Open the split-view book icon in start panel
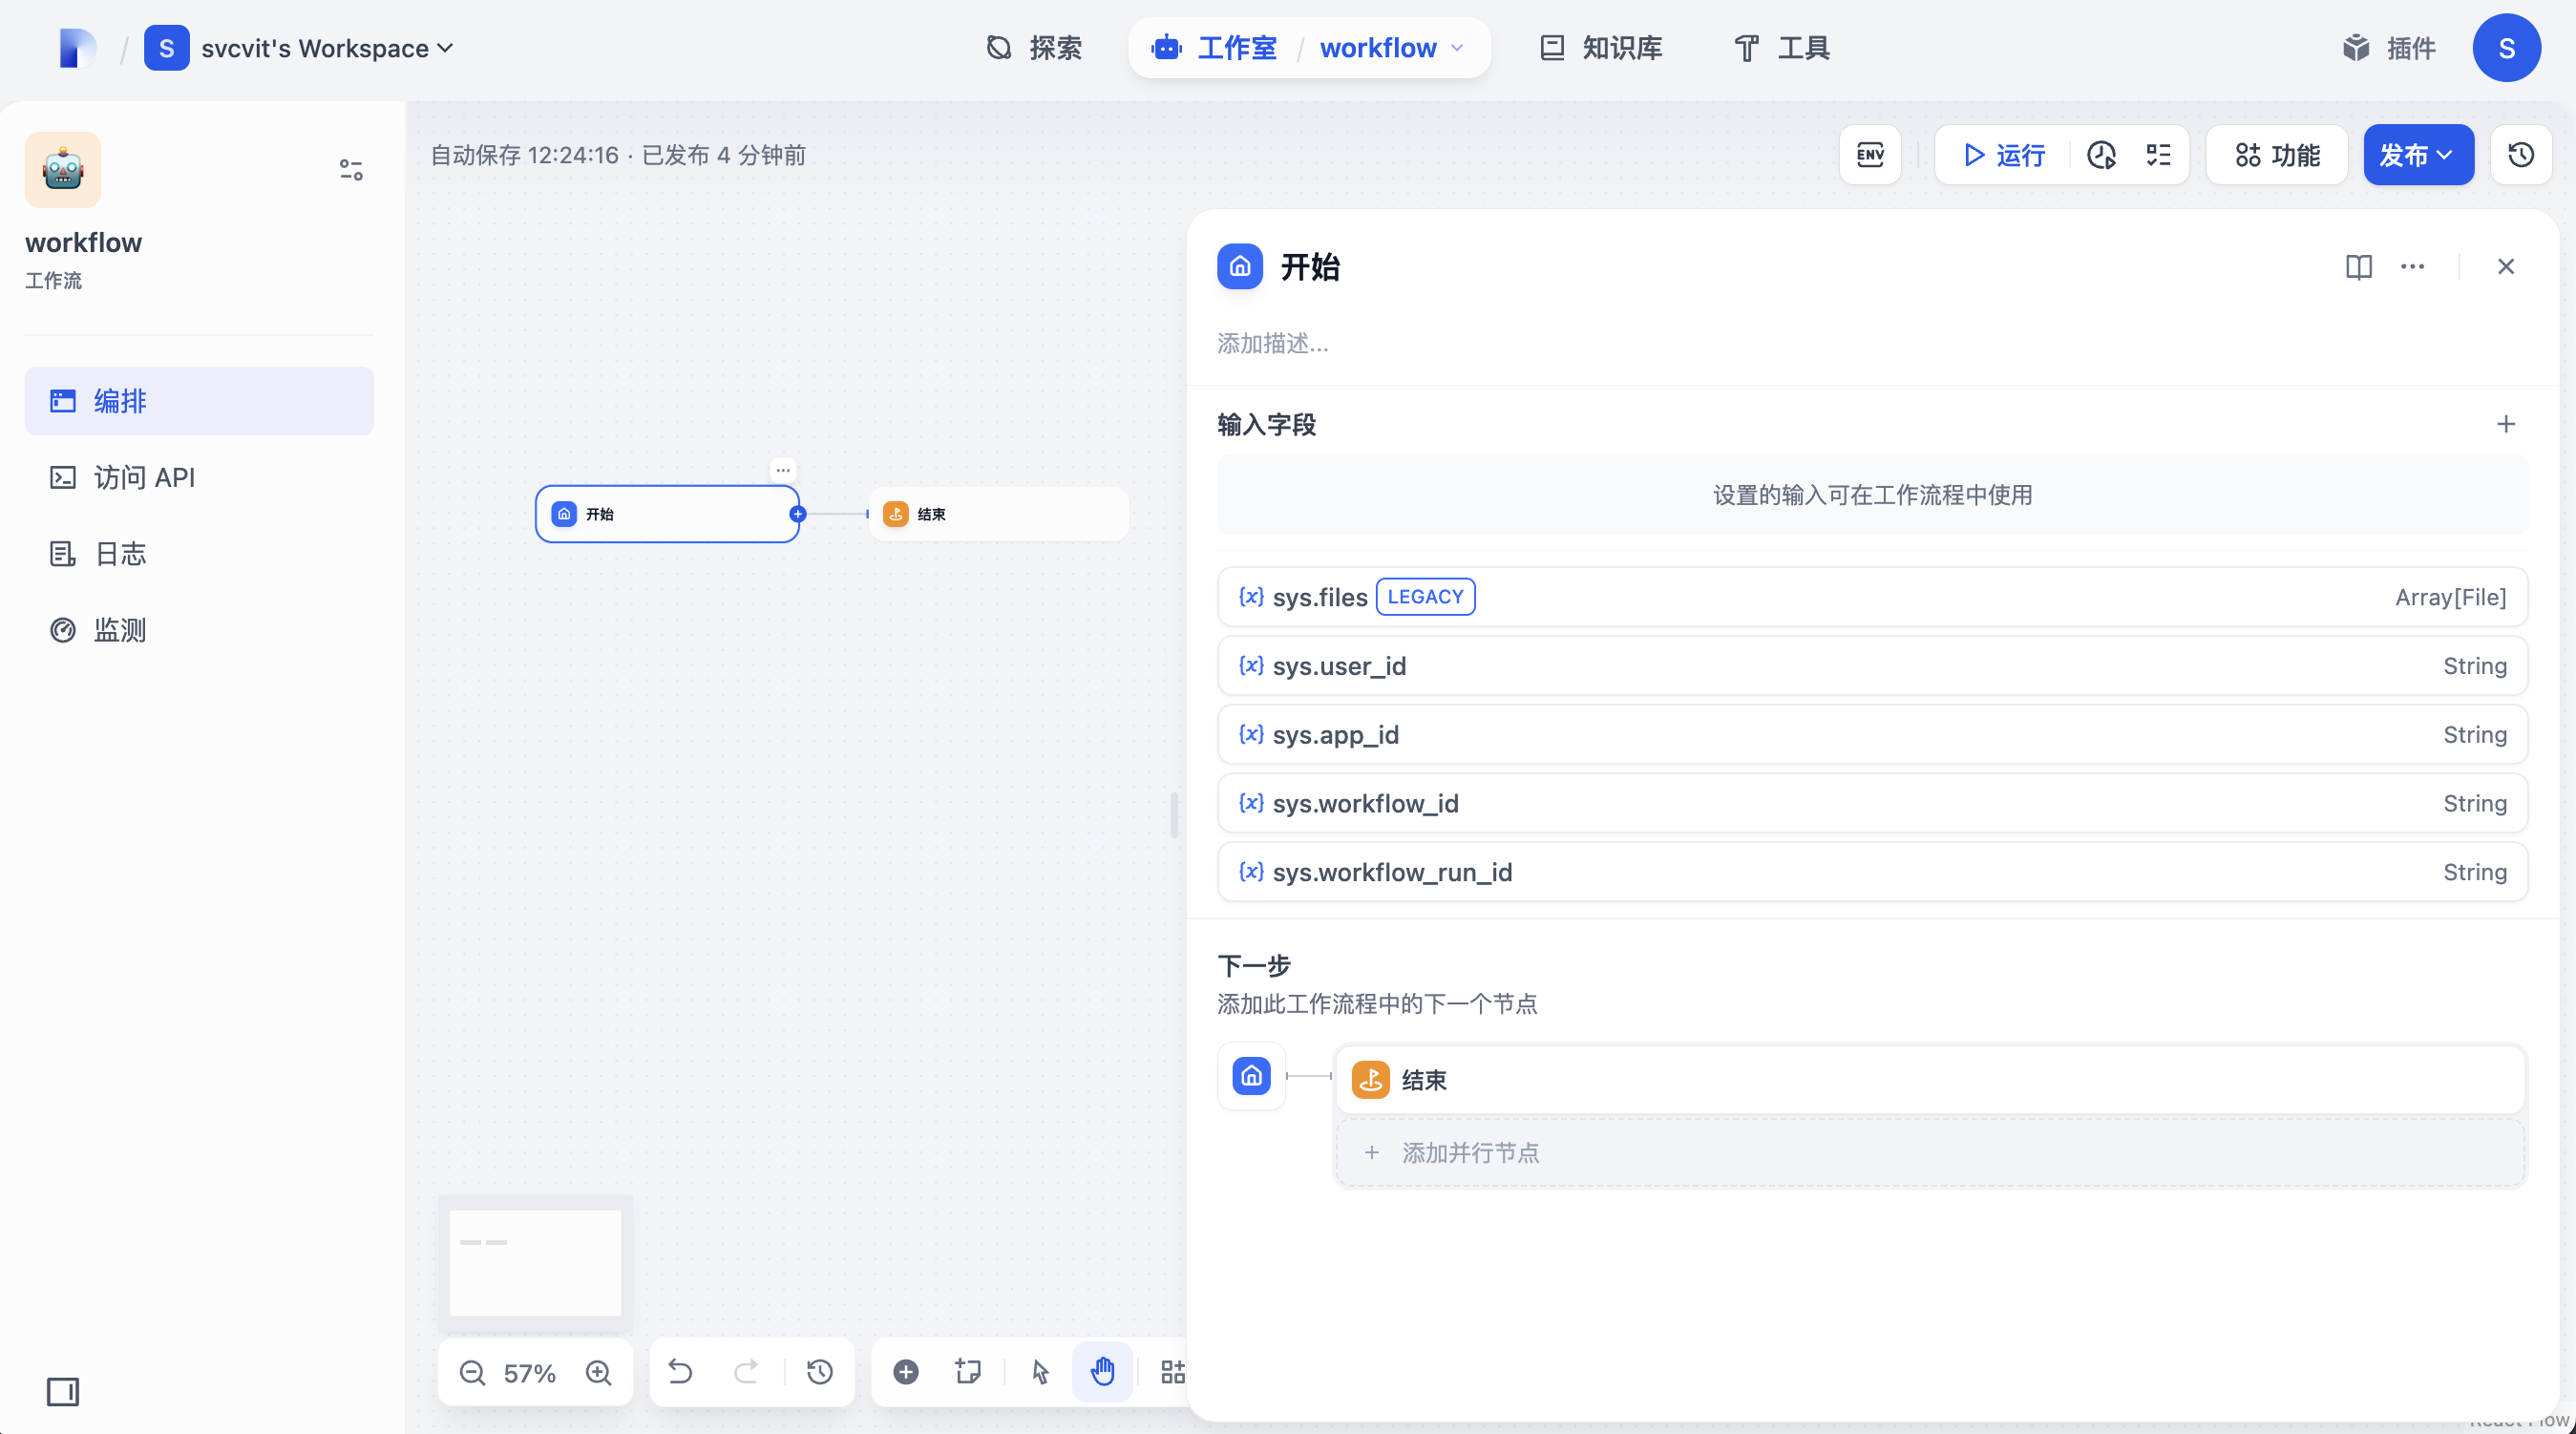Image resolution: width=2576 pixels, height=1434 pixels. pos(2359,267)
